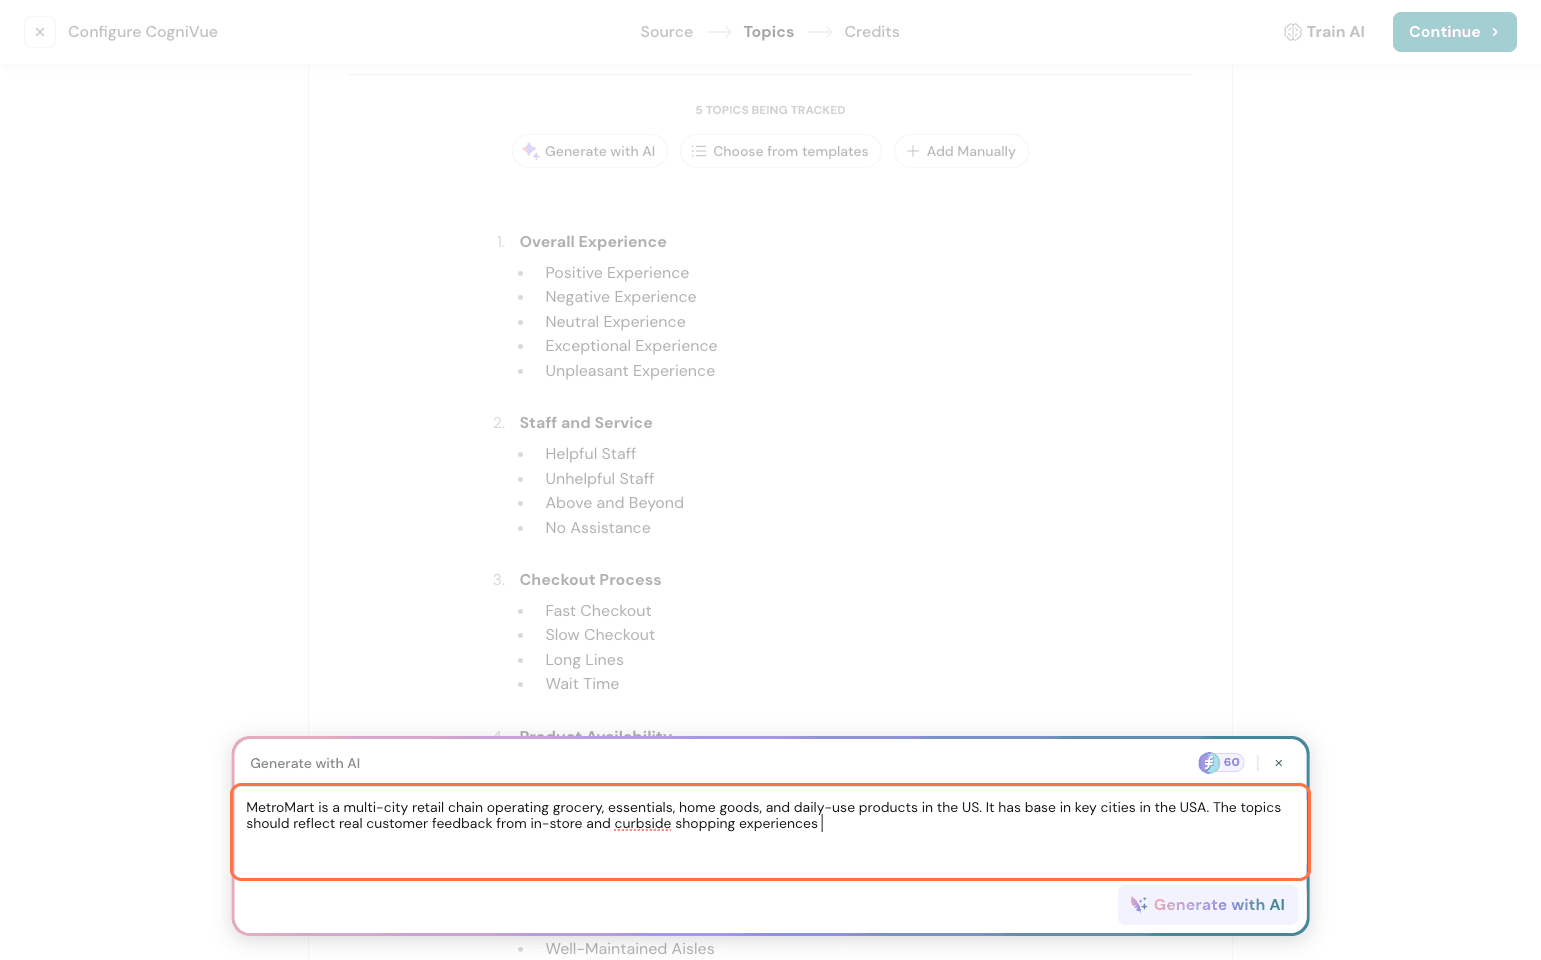The height and width of the screenshot is (960, 1541).
Task: Submit prompt with Generate with AI button
Action: tap(1208, 905)
